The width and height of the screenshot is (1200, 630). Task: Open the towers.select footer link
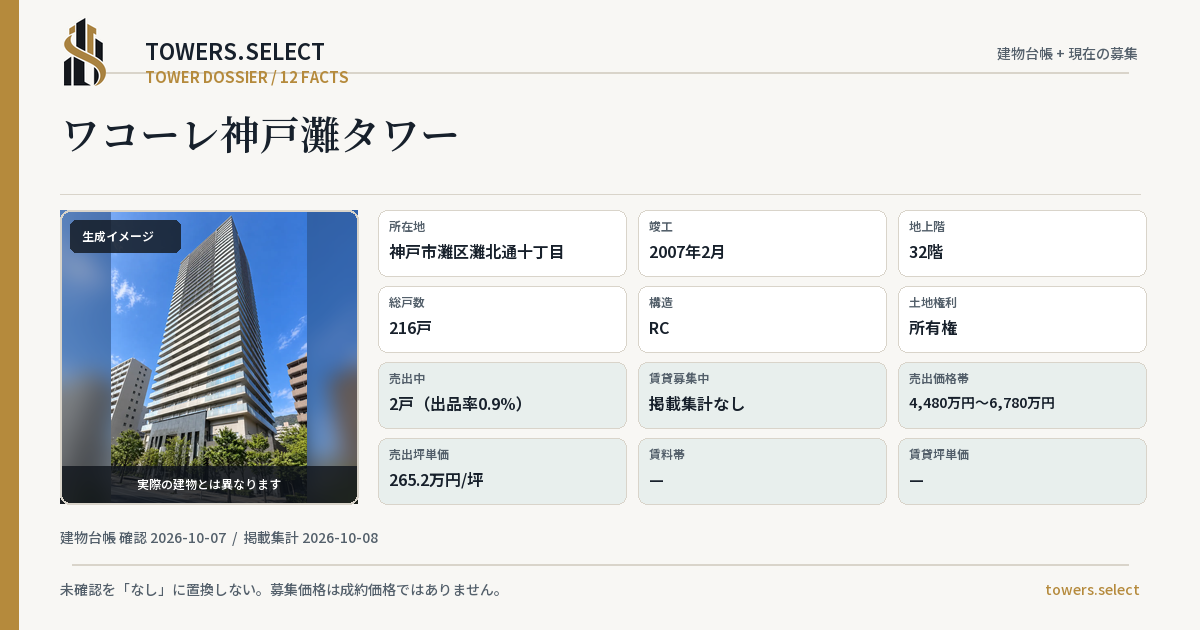coord(1092,590)
